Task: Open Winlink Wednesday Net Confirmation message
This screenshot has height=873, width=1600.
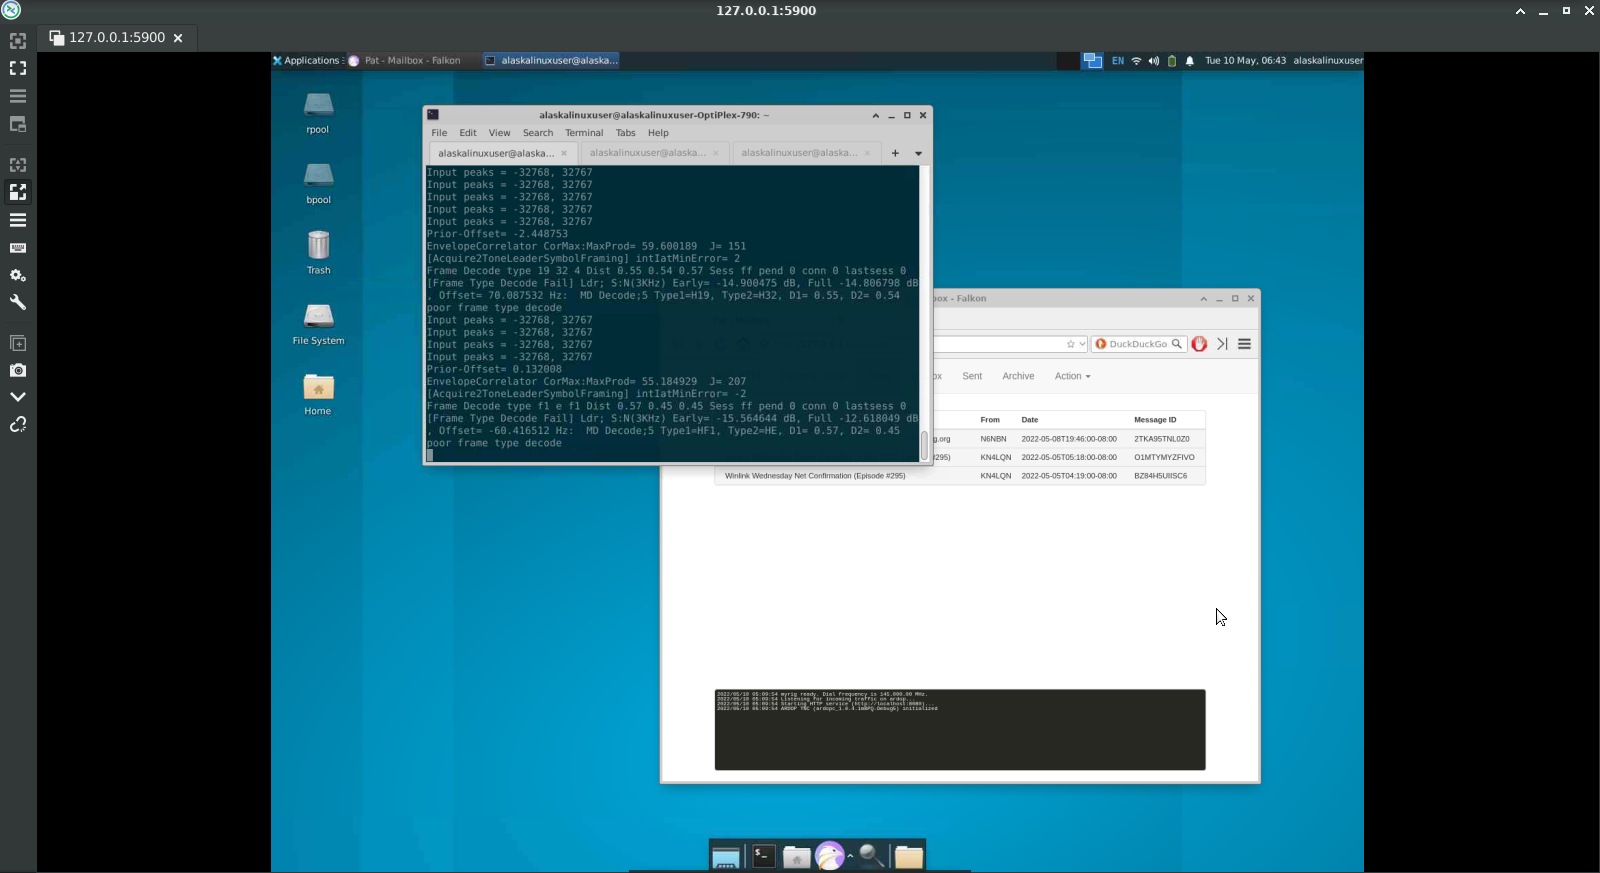Action: (x=815, y=476)
